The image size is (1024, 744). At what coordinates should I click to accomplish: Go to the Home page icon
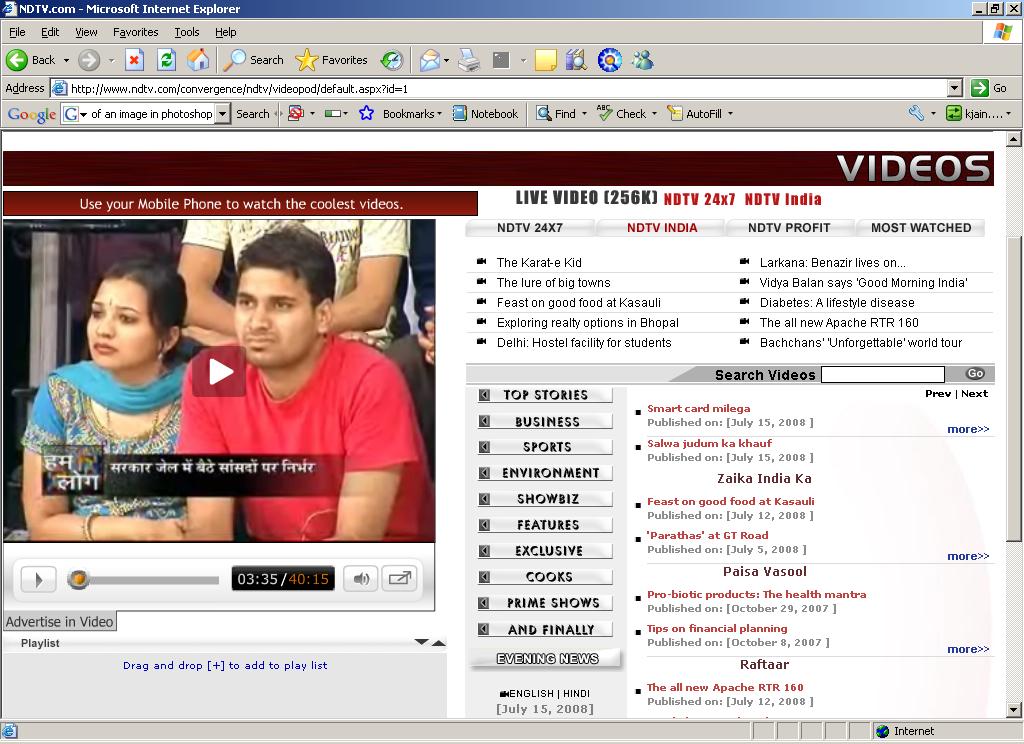pyautogui.click(x=199, y=60)
